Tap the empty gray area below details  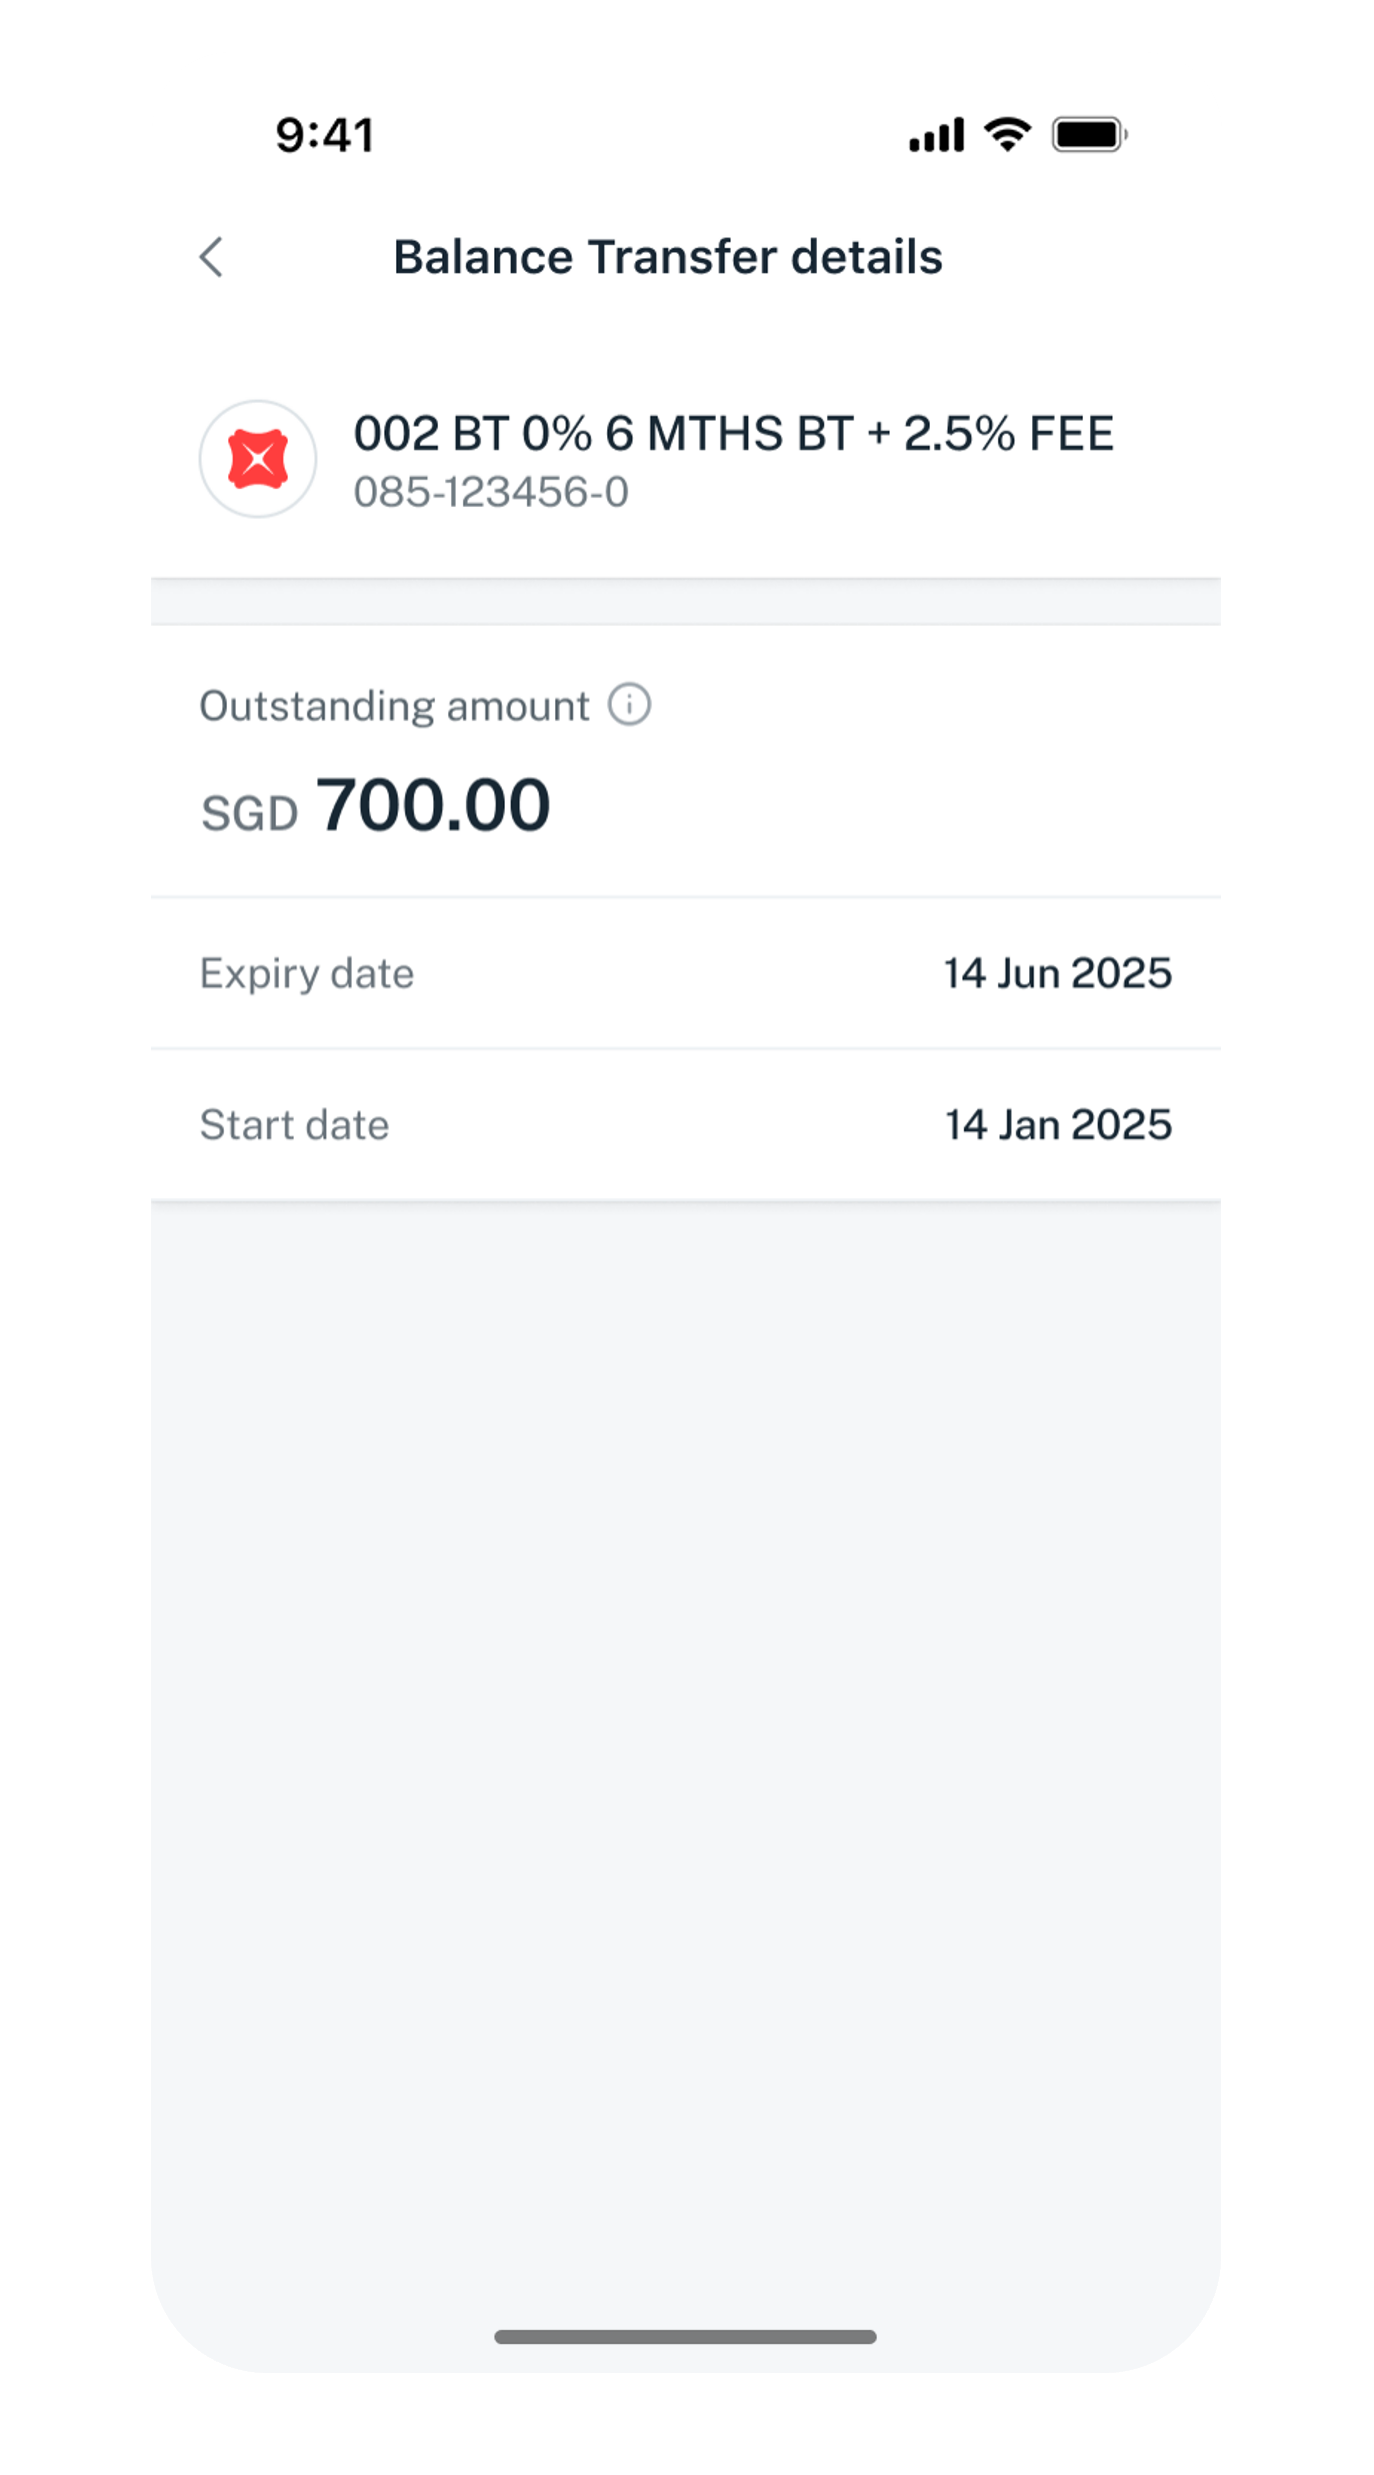(x=687, y=1700)
